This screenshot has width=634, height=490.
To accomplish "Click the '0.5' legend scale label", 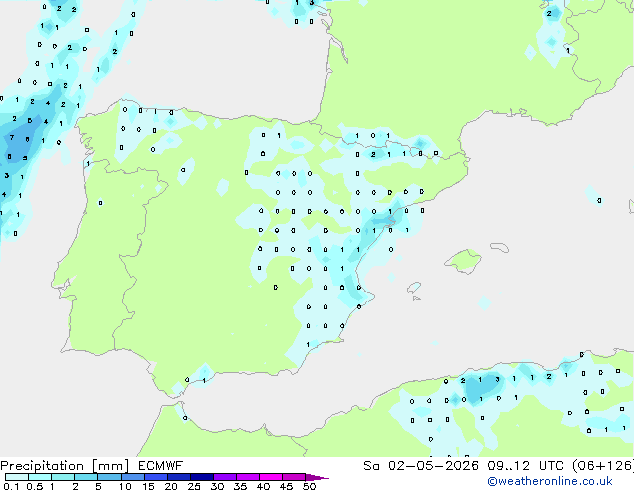I will coord(35,486).
